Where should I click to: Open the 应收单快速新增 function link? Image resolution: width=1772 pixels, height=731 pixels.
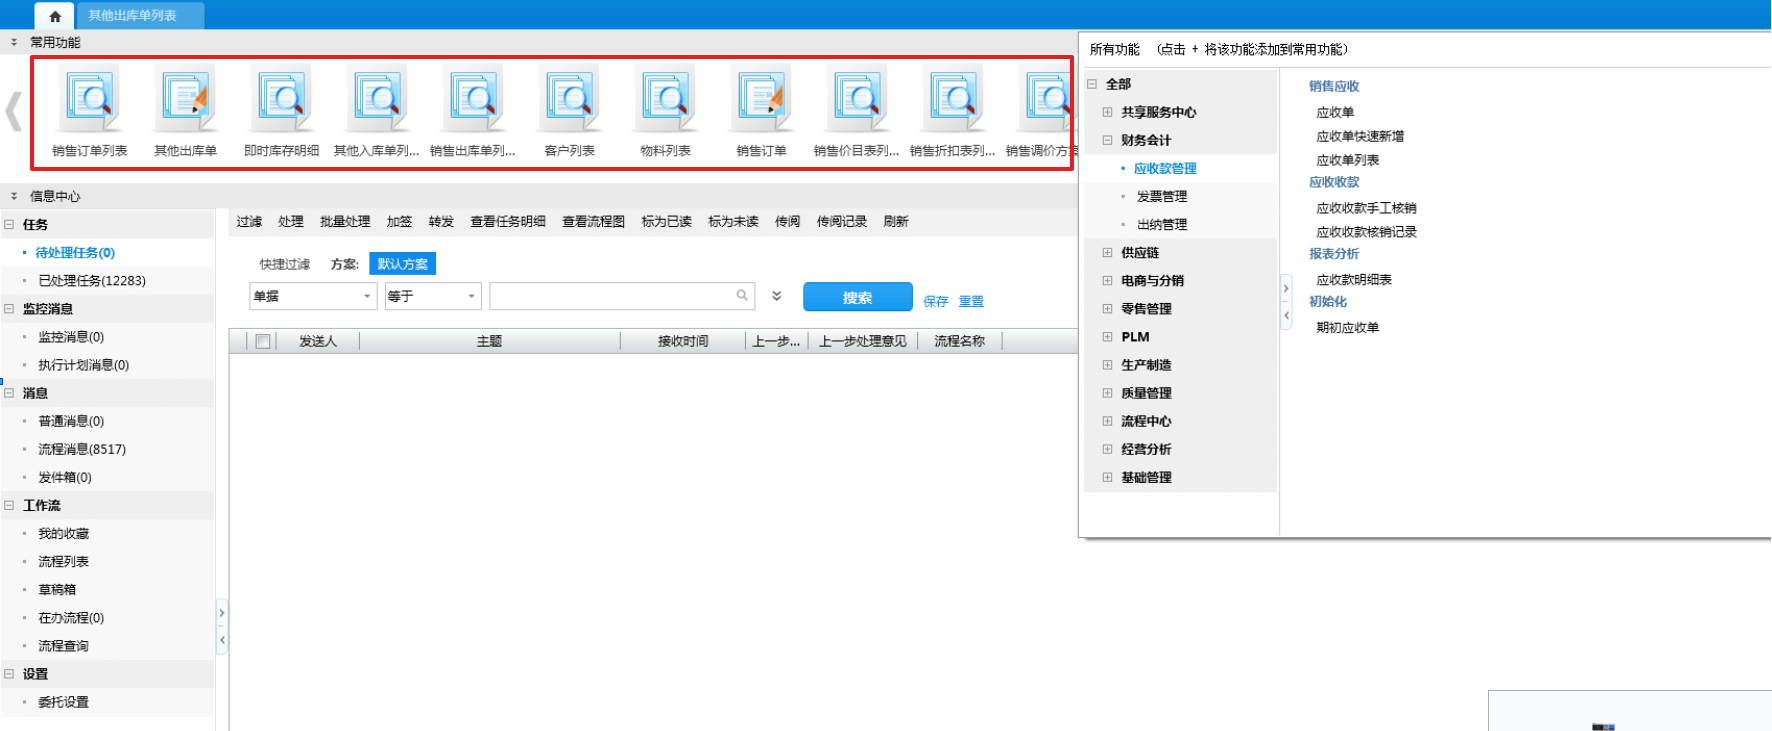(1360, 136)
